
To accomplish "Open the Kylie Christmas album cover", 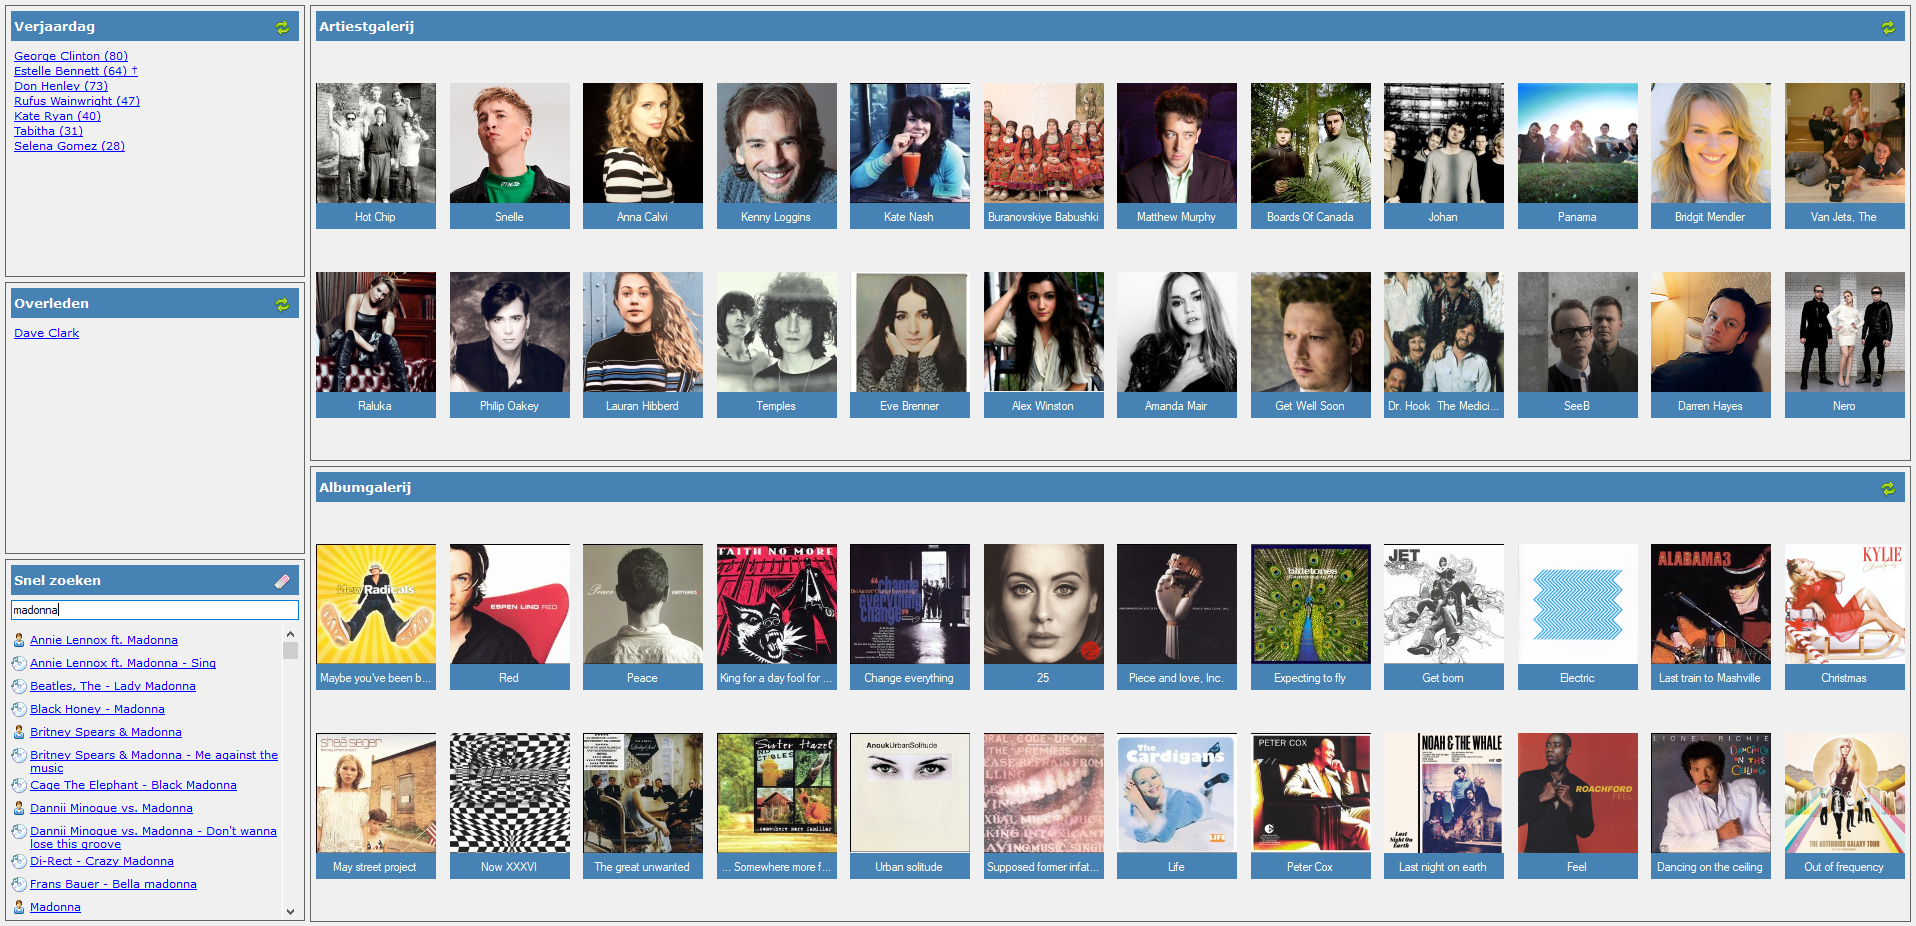I will point(1845,617).
